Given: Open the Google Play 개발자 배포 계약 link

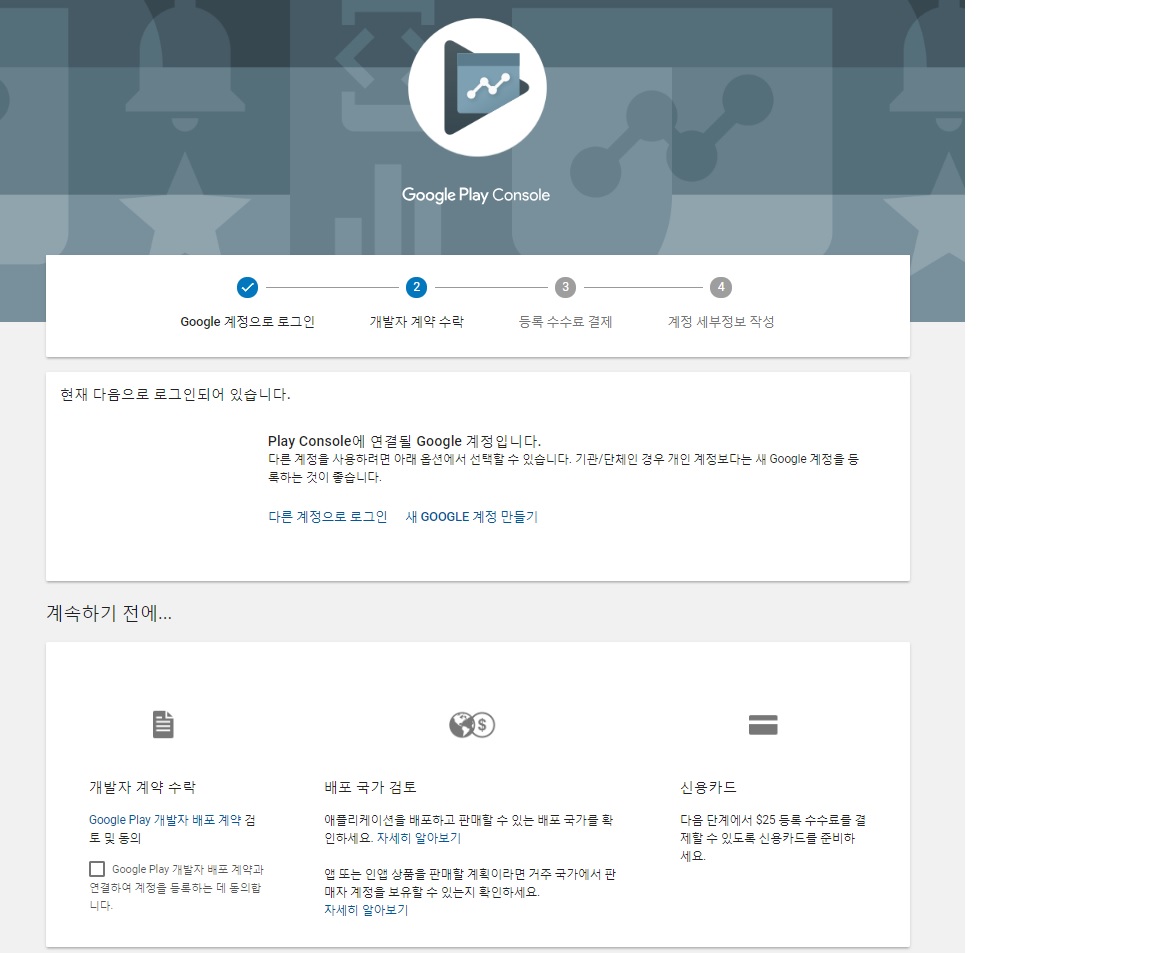Looking at the screenshot, I should [165, 820].
